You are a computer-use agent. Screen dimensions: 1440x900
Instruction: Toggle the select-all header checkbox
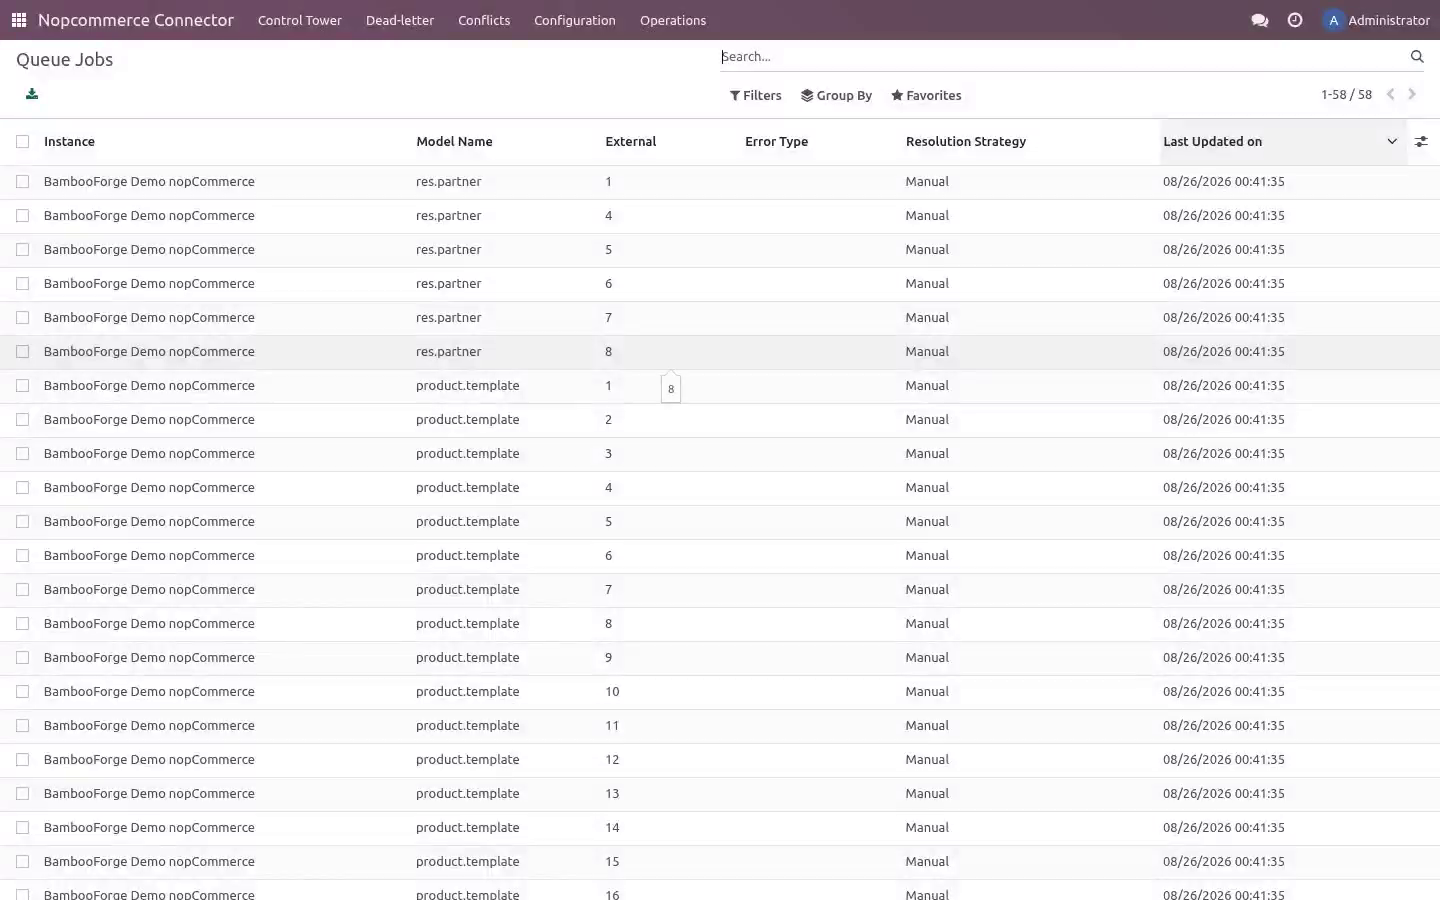22,142
